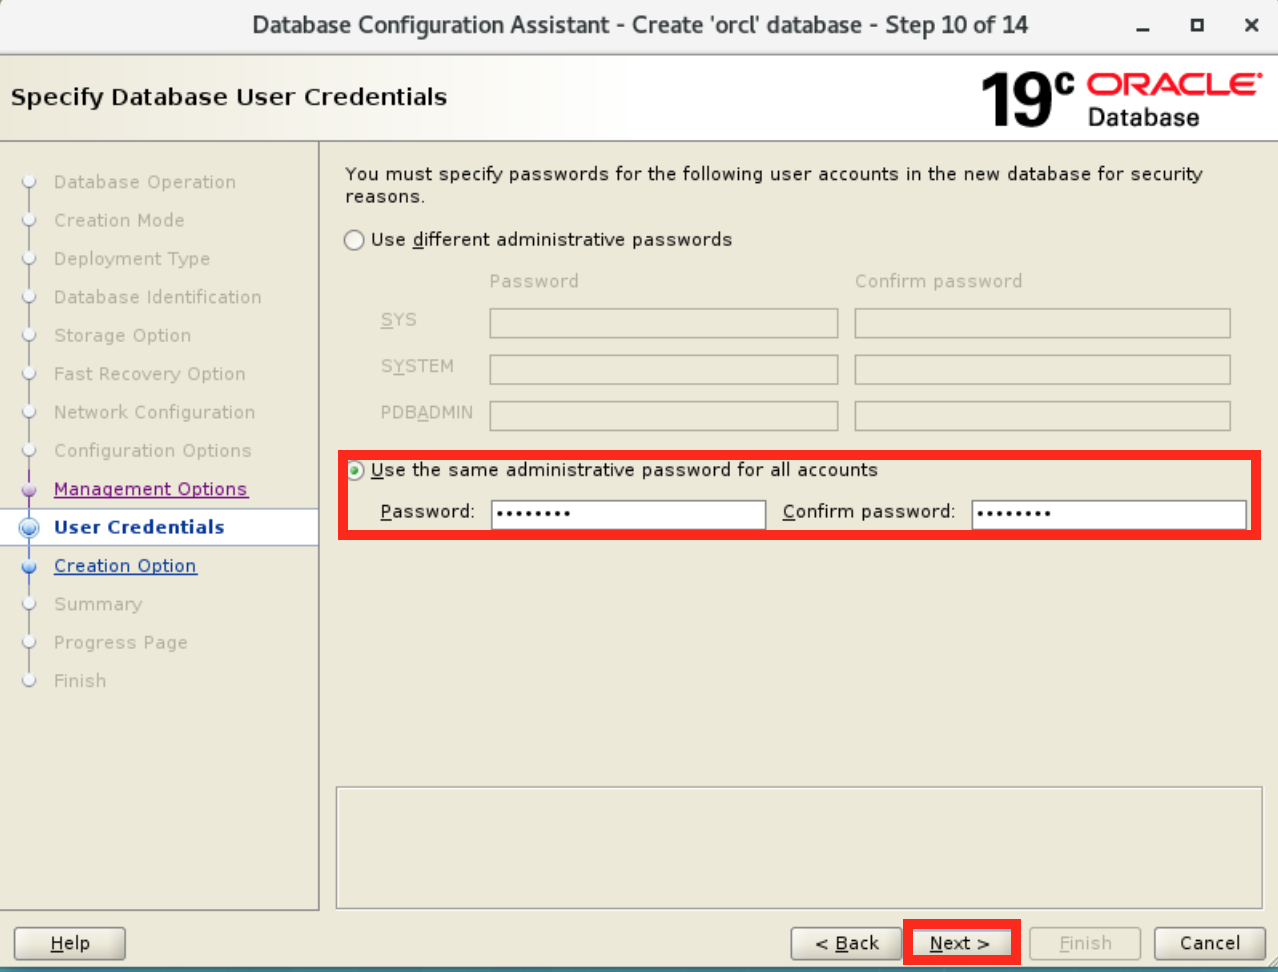Select the User Credentials step

click(x=139, y=527)
